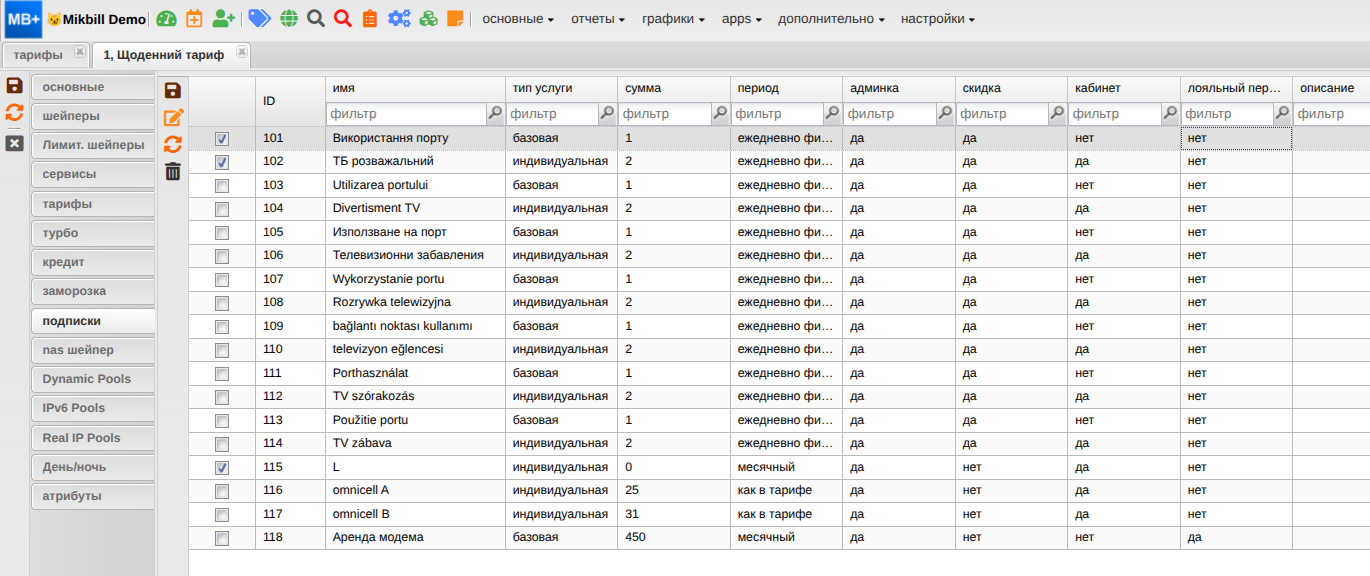The height and width of the screenshot is (576, 1370).
Task: Open the графики dropdown menu
Action: 673,19
